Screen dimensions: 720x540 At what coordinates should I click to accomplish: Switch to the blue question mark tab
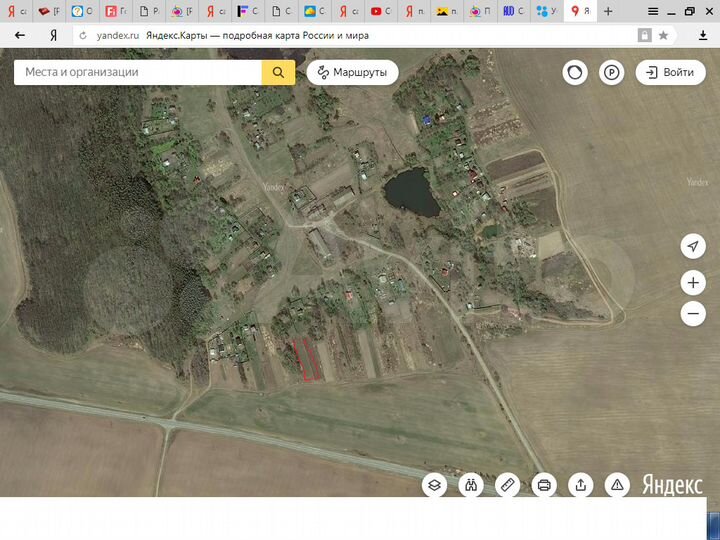(x=82, y=11)
